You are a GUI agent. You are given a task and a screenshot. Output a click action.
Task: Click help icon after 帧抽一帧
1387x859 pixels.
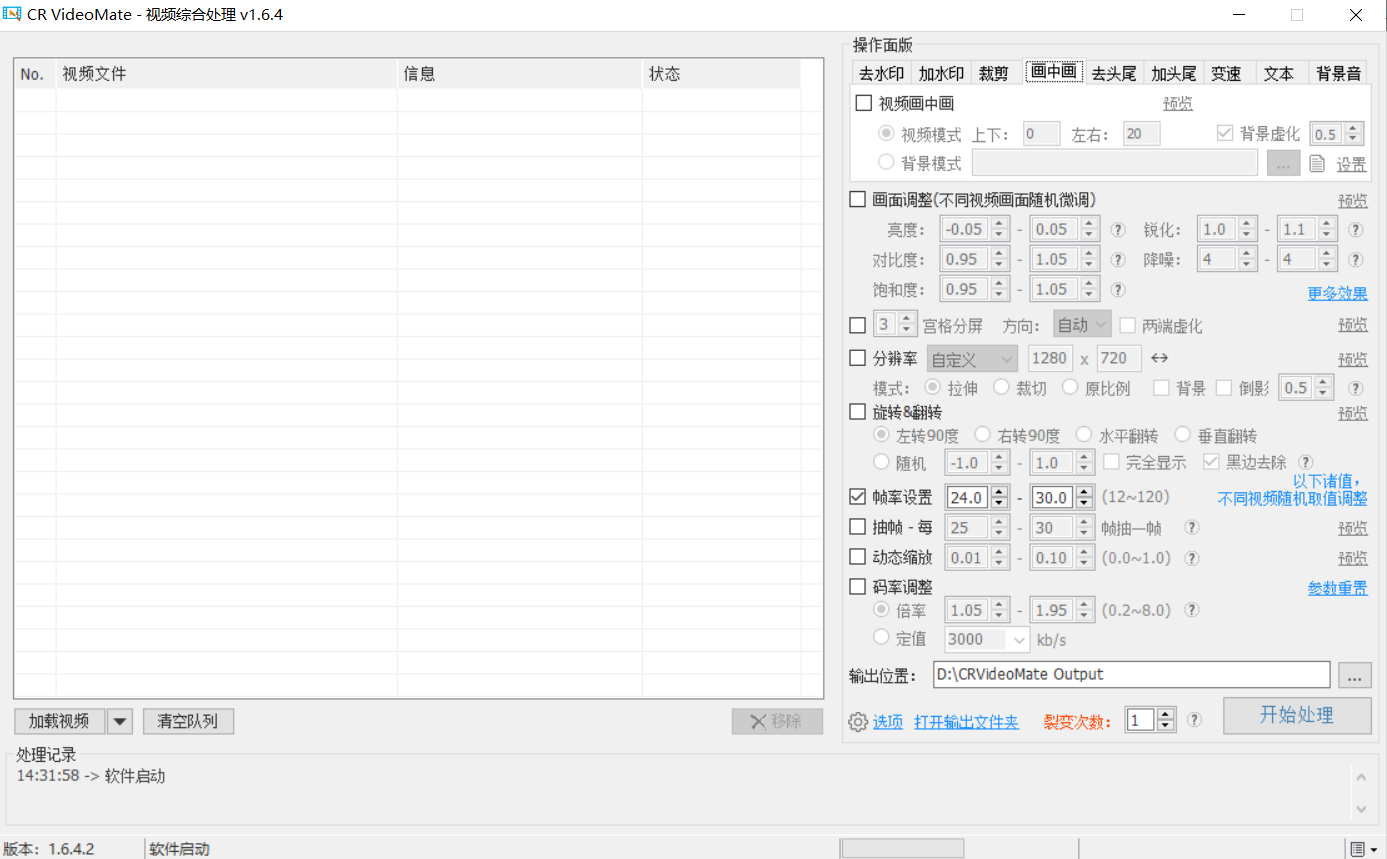pyautogui.click(x=1192, y=527)
